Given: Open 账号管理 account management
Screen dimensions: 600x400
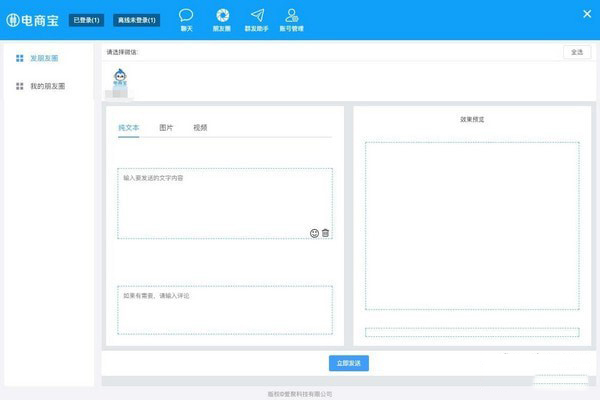Looking at the screenshot, I should (x=292, y=20).
